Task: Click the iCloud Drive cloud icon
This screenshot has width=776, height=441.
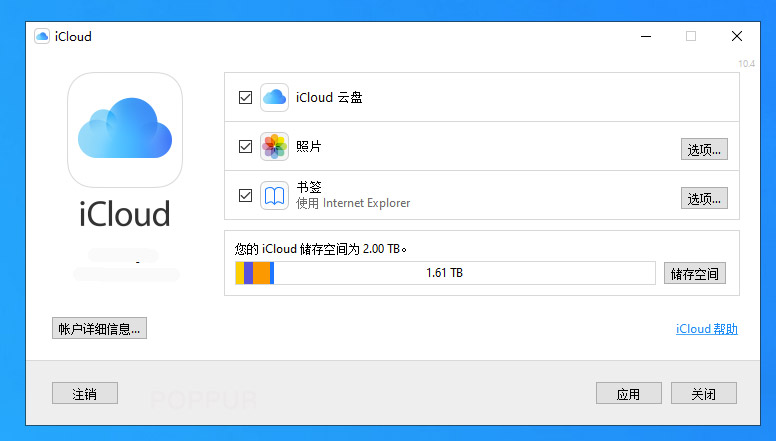Action: pos(274,98)
